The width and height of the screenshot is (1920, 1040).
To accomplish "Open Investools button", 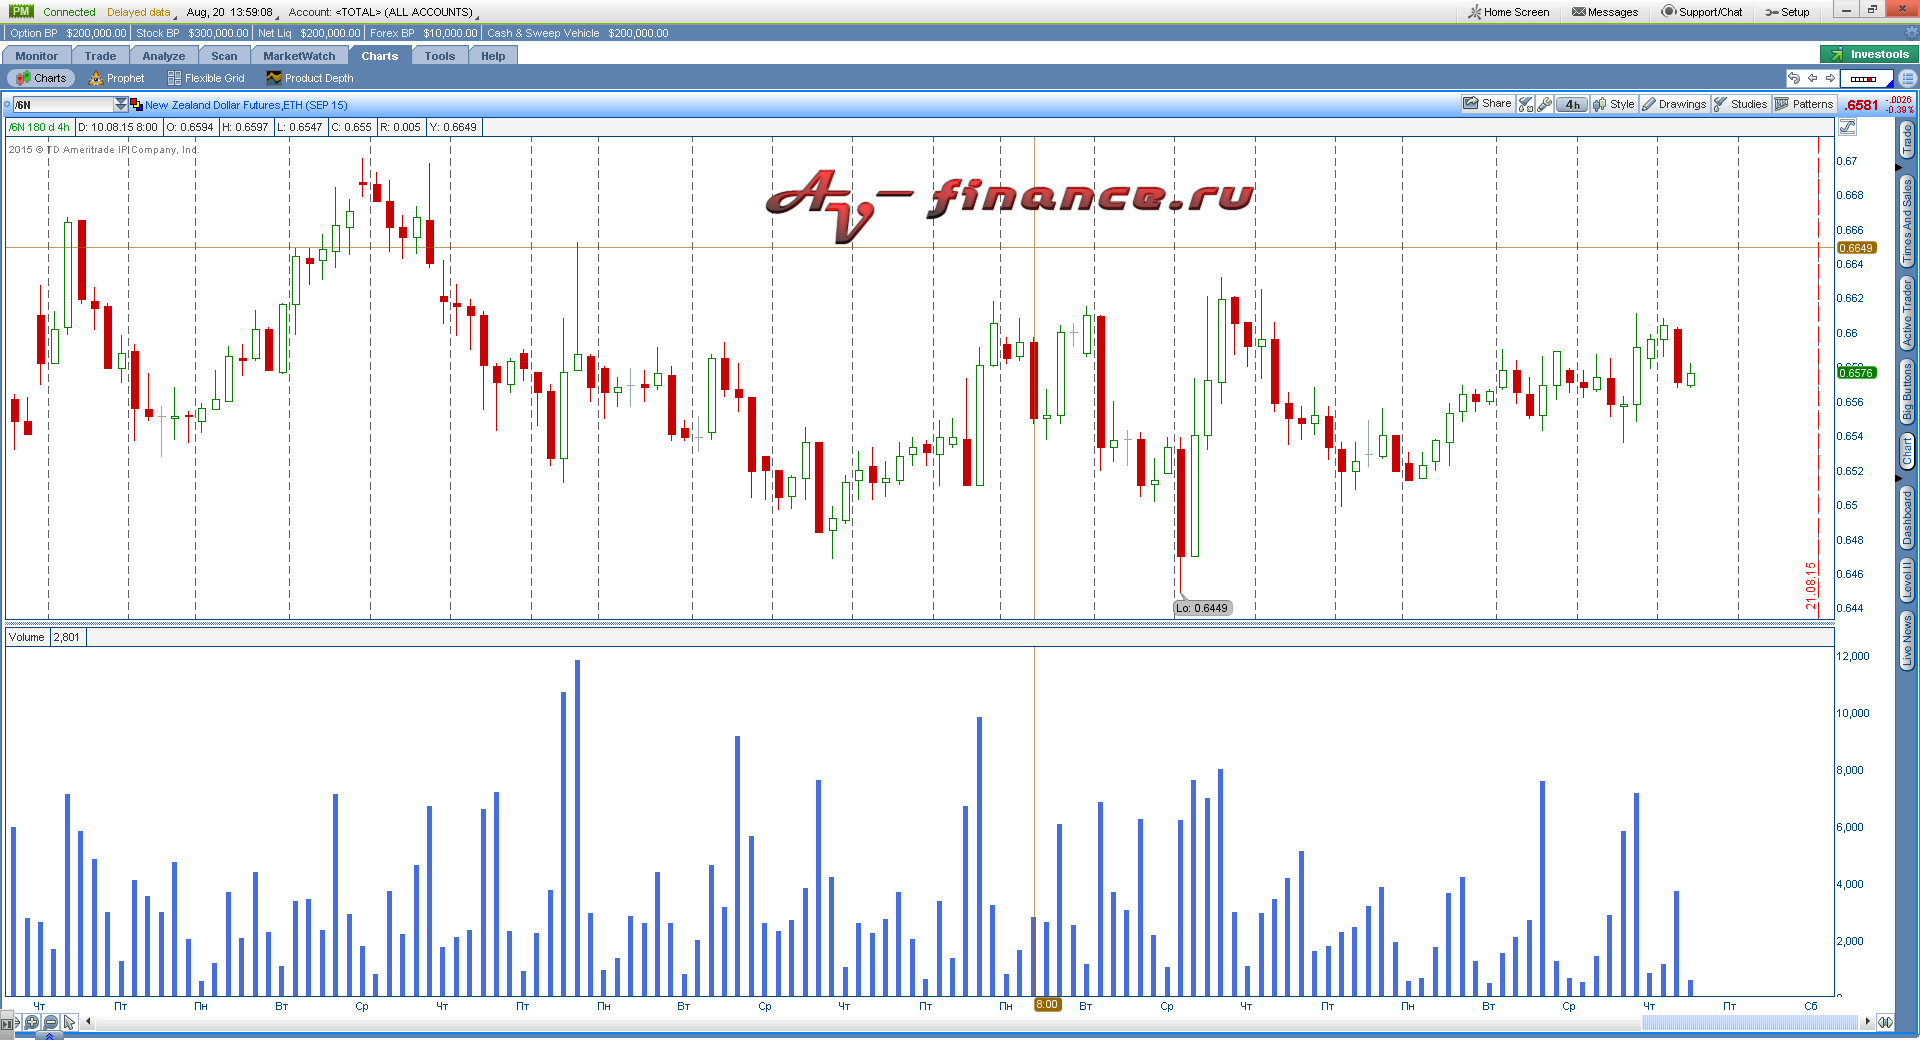I will coord(1868,54).
